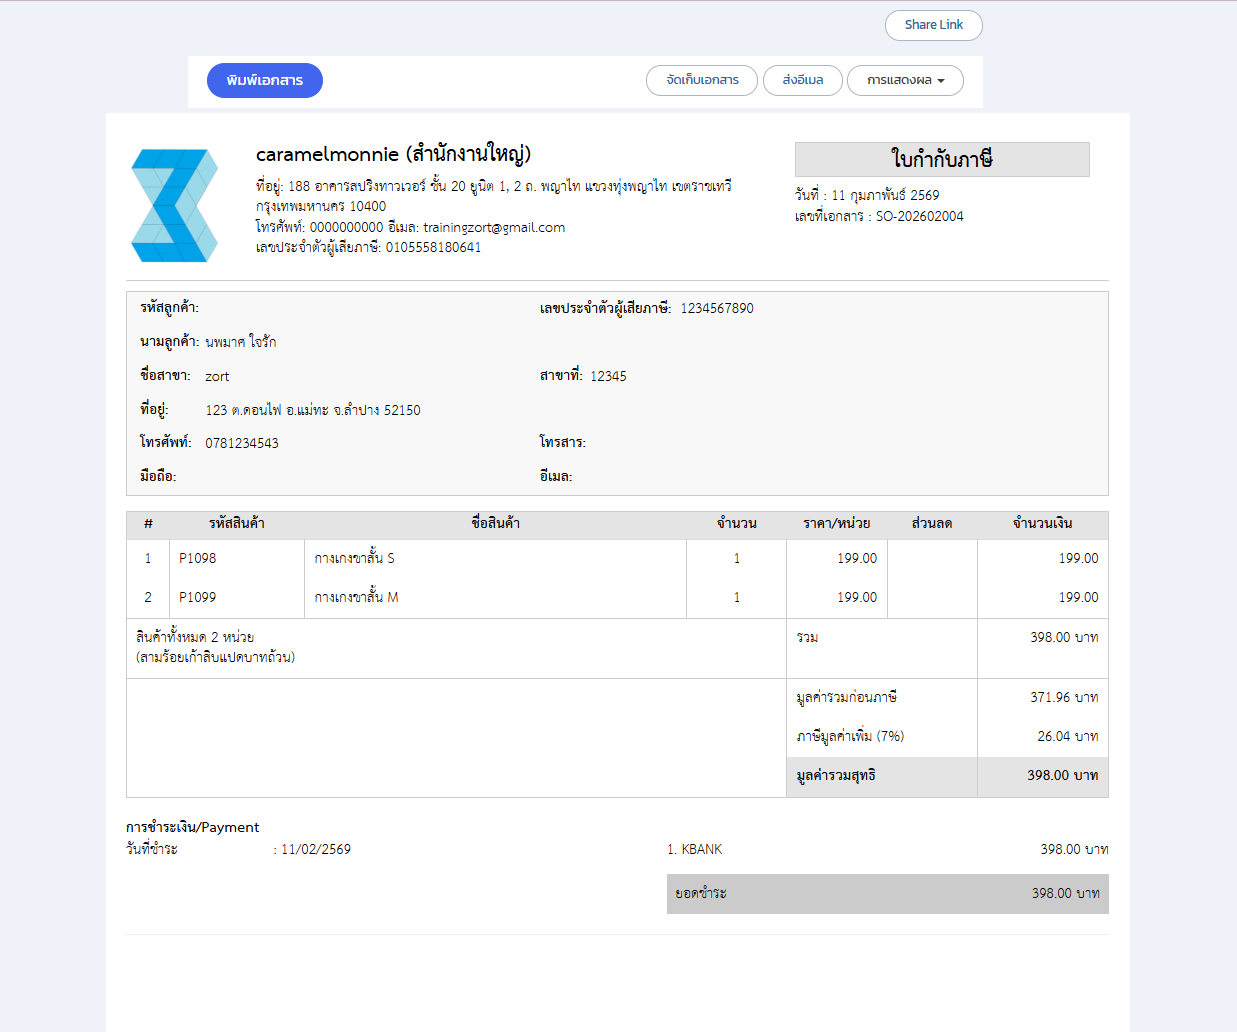
Task: Click customer name นพมาศ ใจรัก
Action: pyautogui.click(x=241, y=342)
